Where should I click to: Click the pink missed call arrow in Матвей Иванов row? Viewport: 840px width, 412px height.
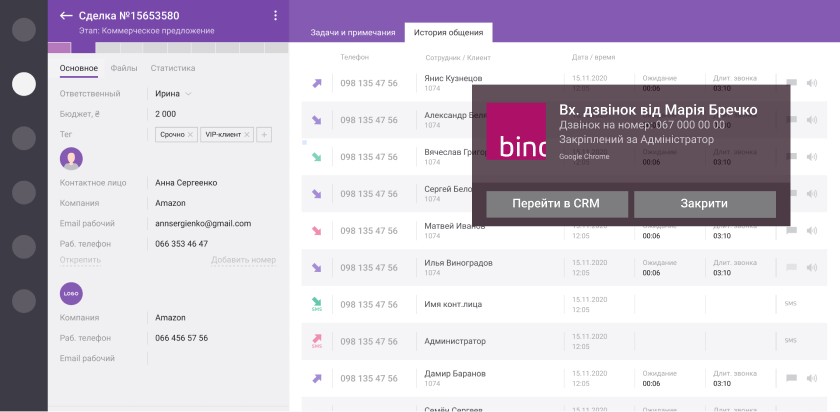[317, 231]
